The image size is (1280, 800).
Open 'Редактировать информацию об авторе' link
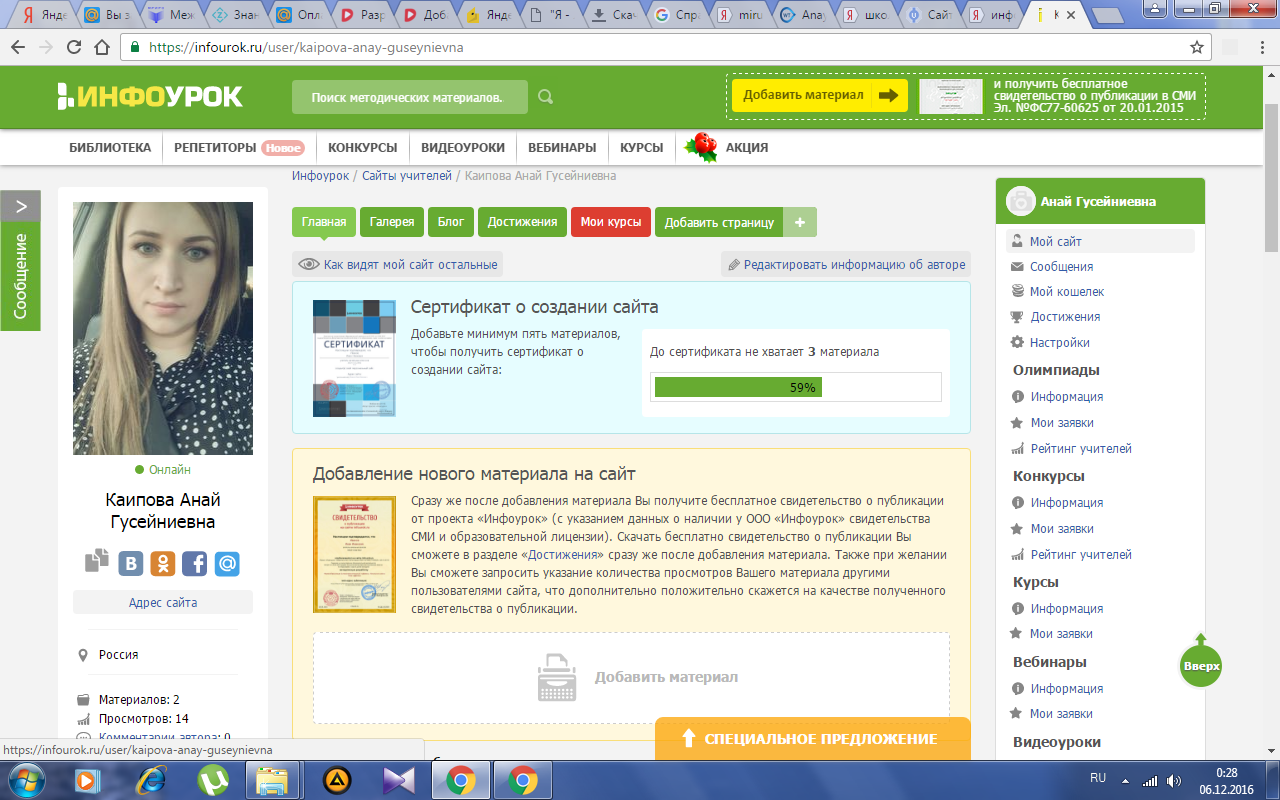pyautogui.click(x=846, y=264)
